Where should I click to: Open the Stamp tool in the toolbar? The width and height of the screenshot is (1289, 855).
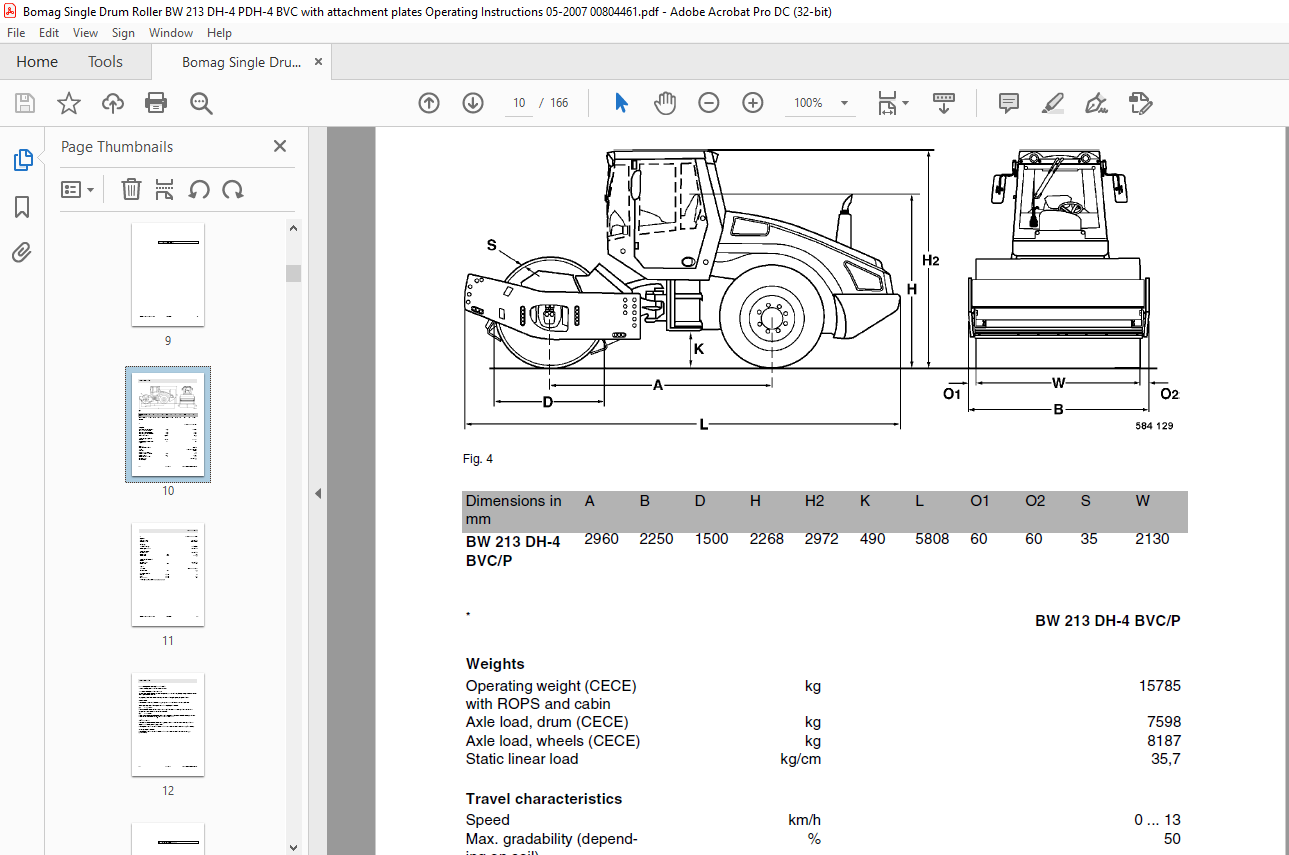tap(1141, 103)
